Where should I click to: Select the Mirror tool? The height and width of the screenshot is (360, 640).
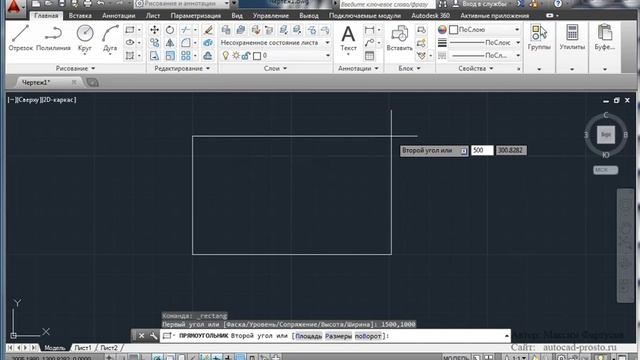click(x=170, y=42)
